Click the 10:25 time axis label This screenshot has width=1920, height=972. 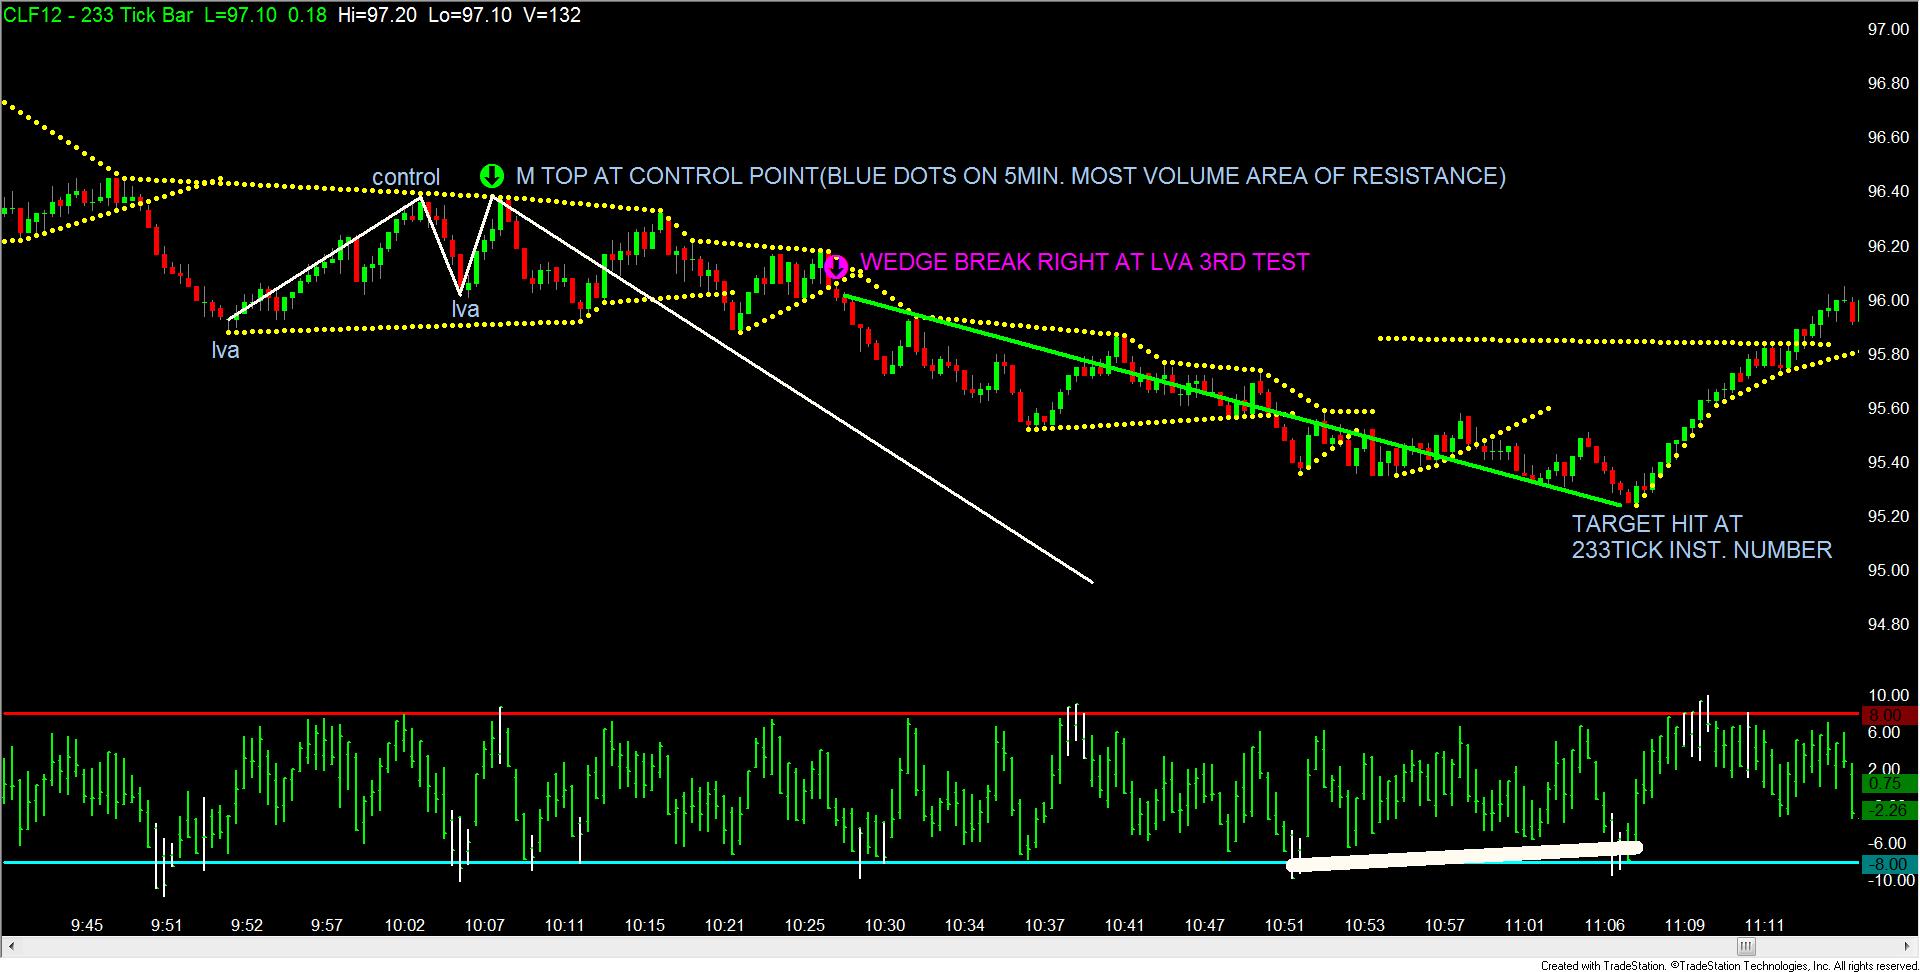coord(805,926)
